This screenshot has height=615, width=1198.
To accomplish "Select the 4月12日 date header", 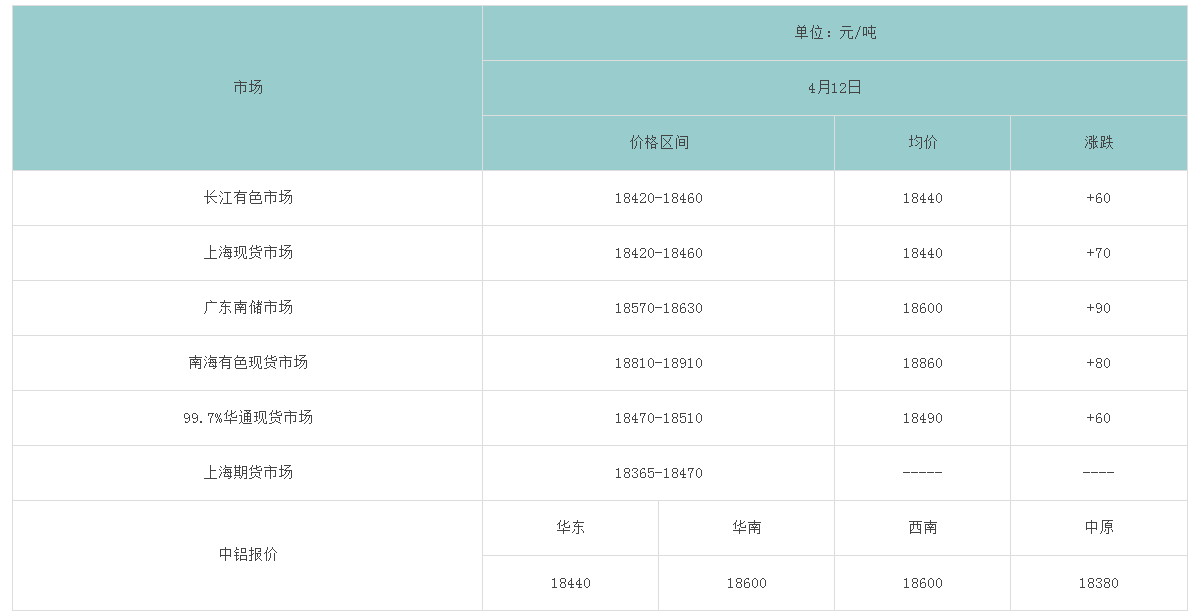I will [x=835, y=88].
